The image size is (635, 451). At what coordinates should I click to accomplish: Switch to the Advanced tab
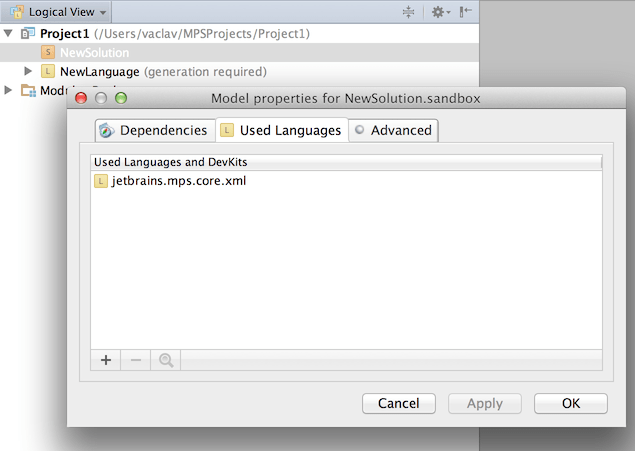[x=393, y=130]
